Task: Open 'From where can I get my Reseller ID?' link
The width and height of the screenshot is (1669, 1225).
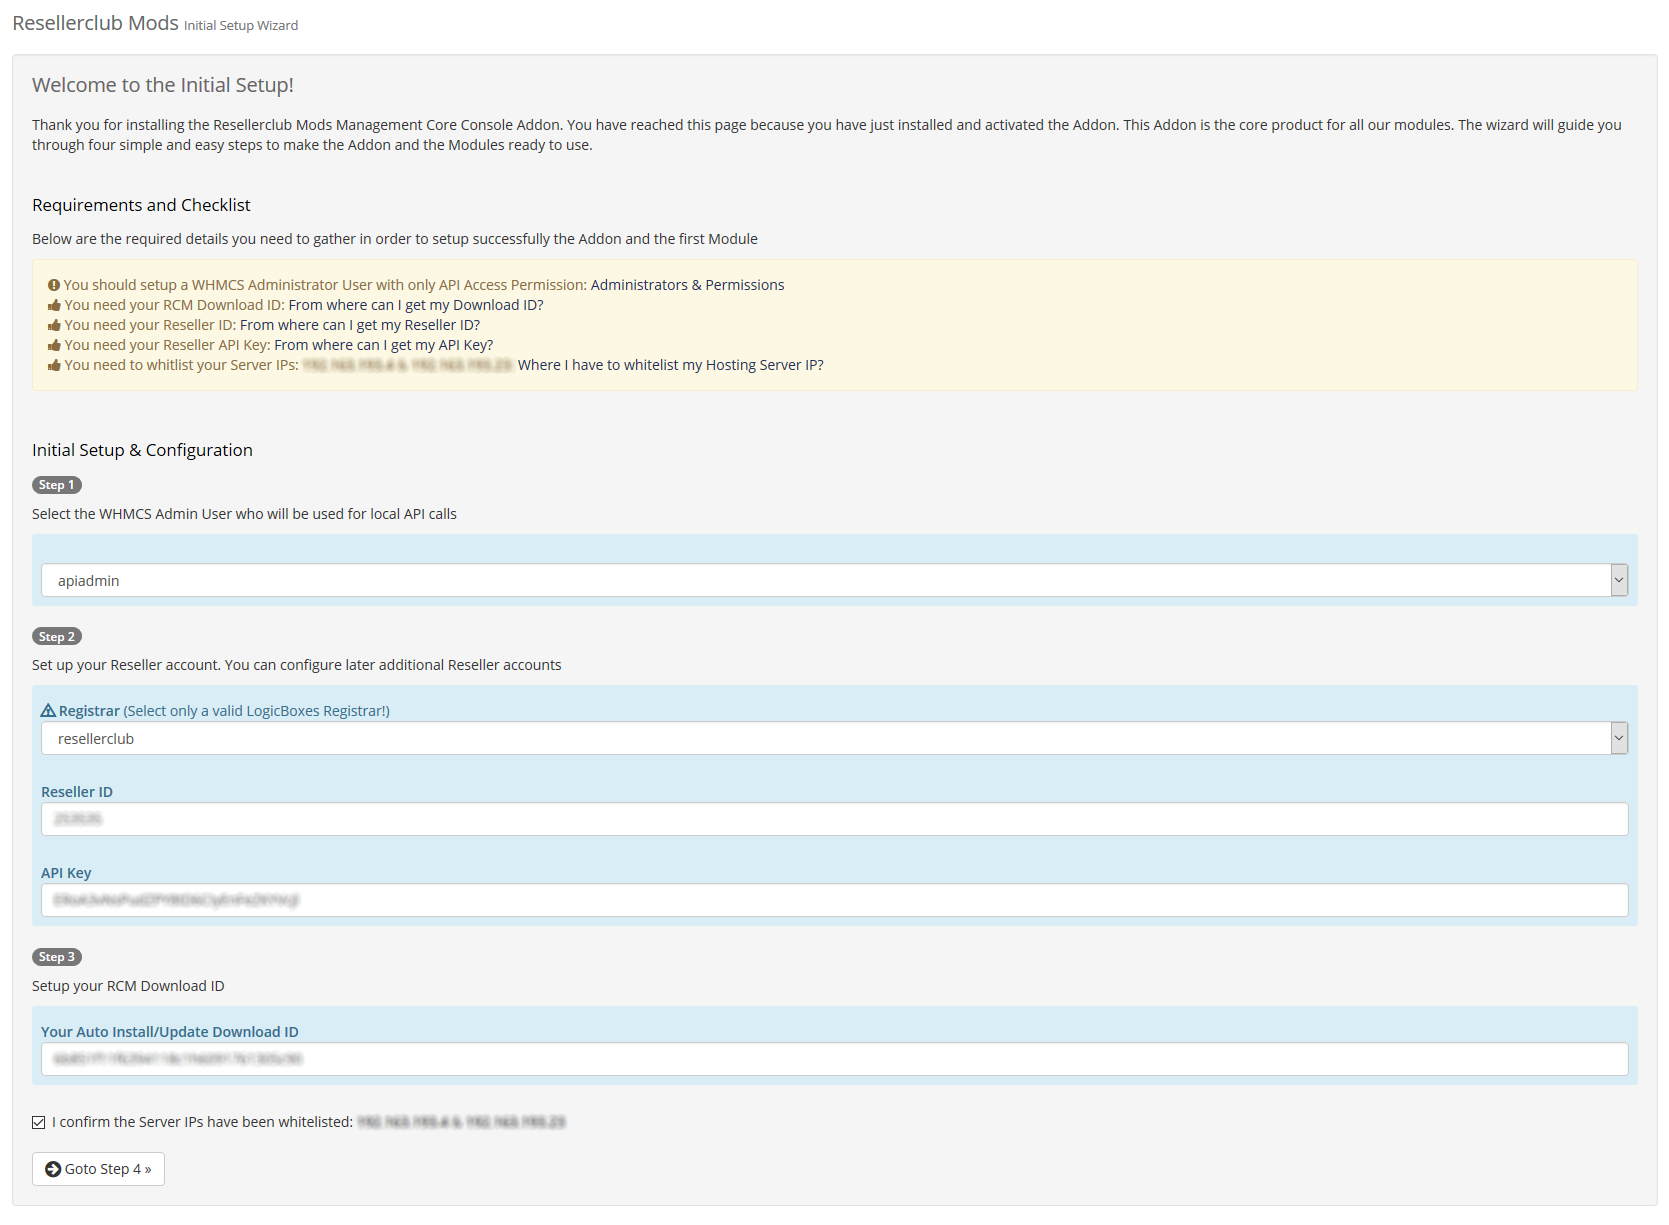Action: coord(360,325)
